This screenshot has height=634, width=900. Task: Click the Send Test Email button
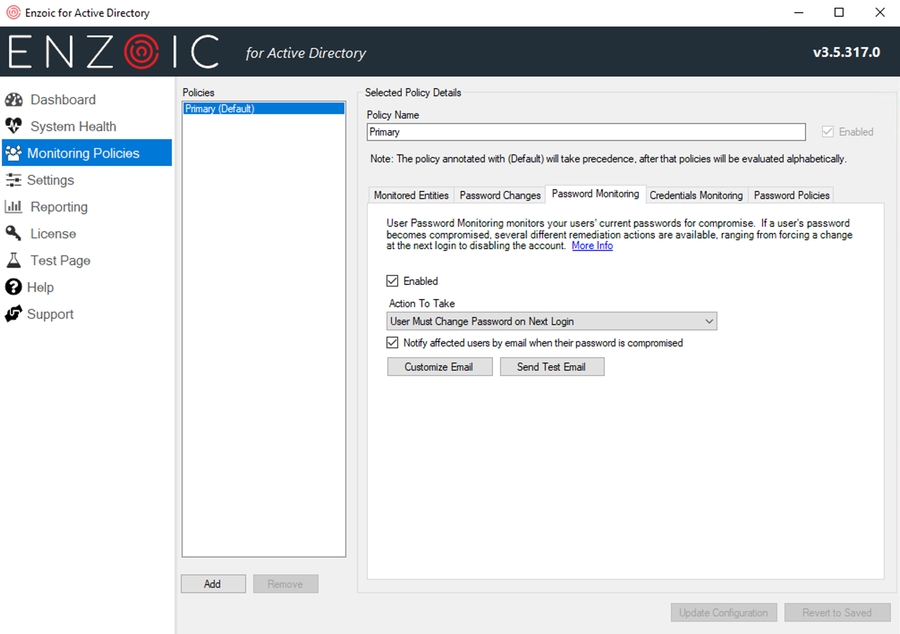tap(551, 367)
